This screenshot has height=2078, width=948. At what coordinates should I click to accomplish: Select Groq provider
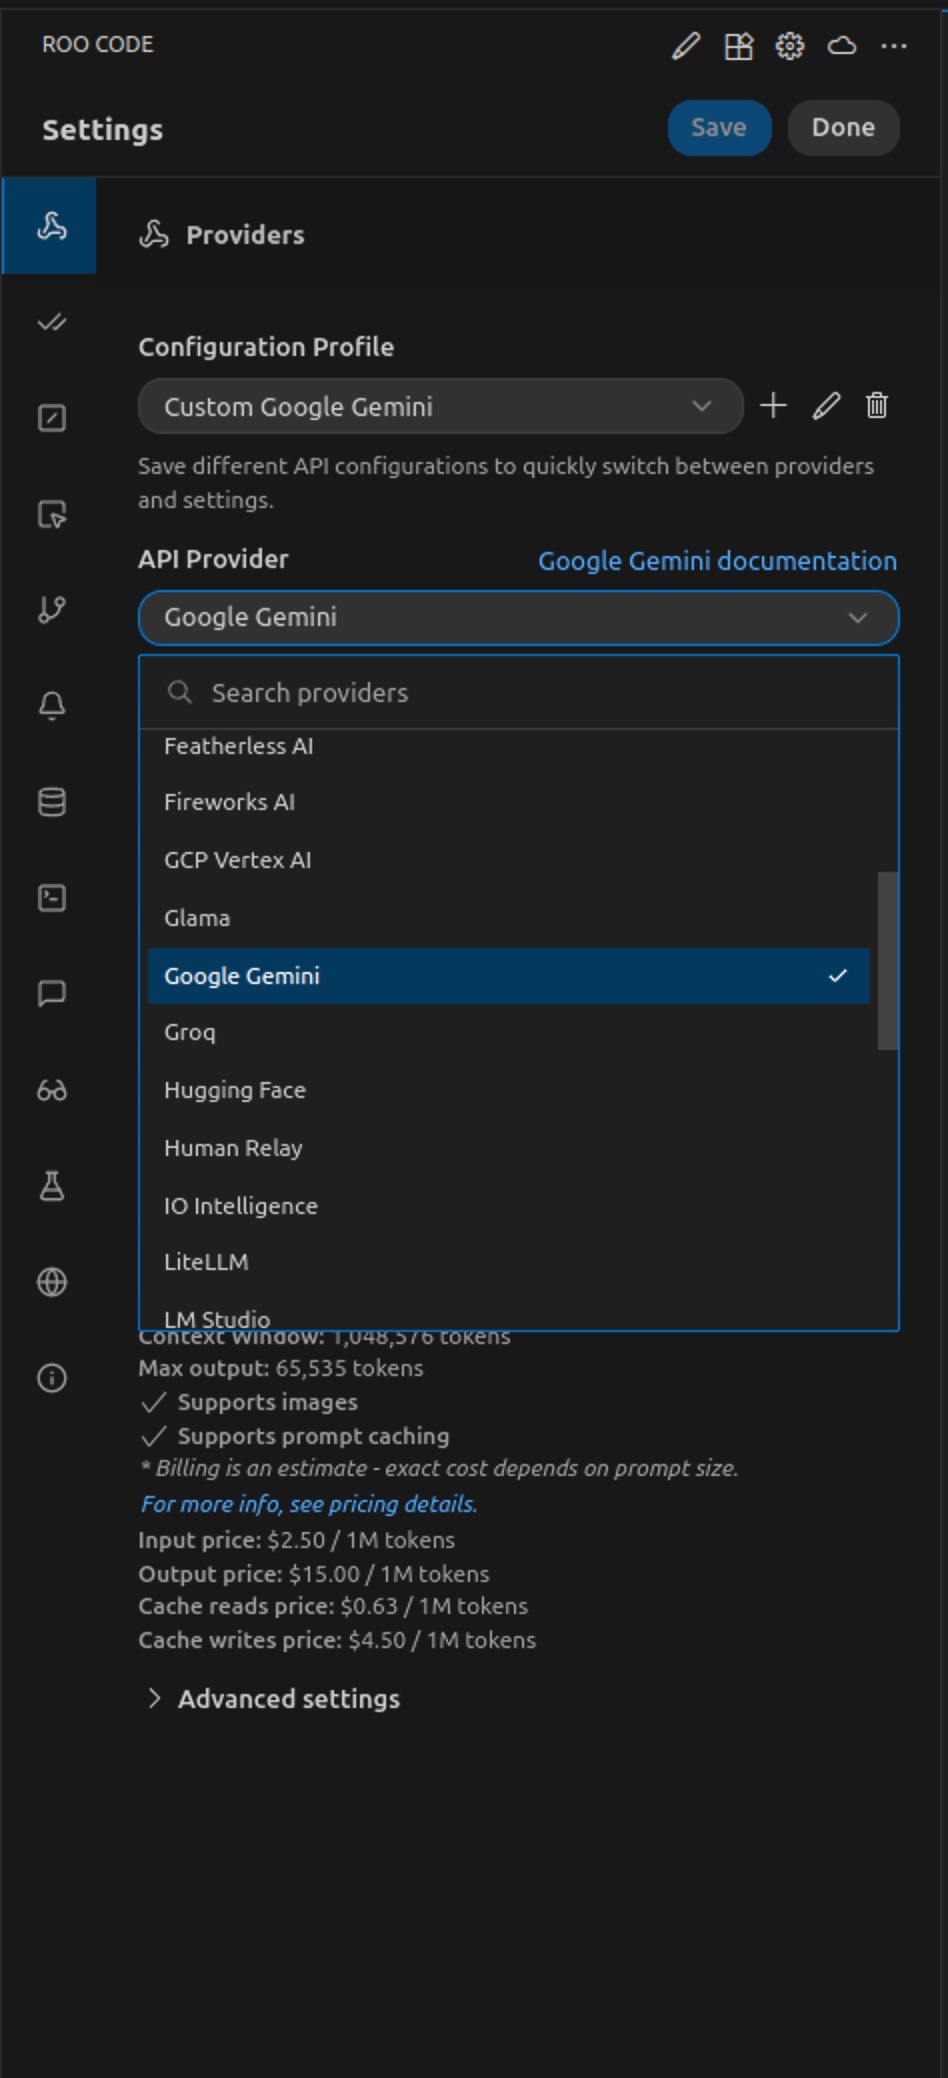tap(508, 1032)
